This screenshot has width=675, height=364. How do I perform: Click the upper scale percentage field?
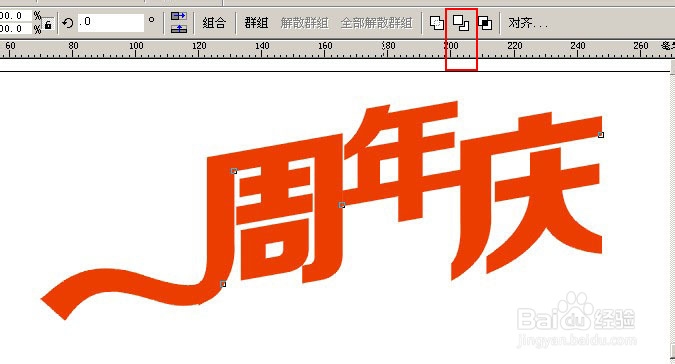(x=16, y=16)
